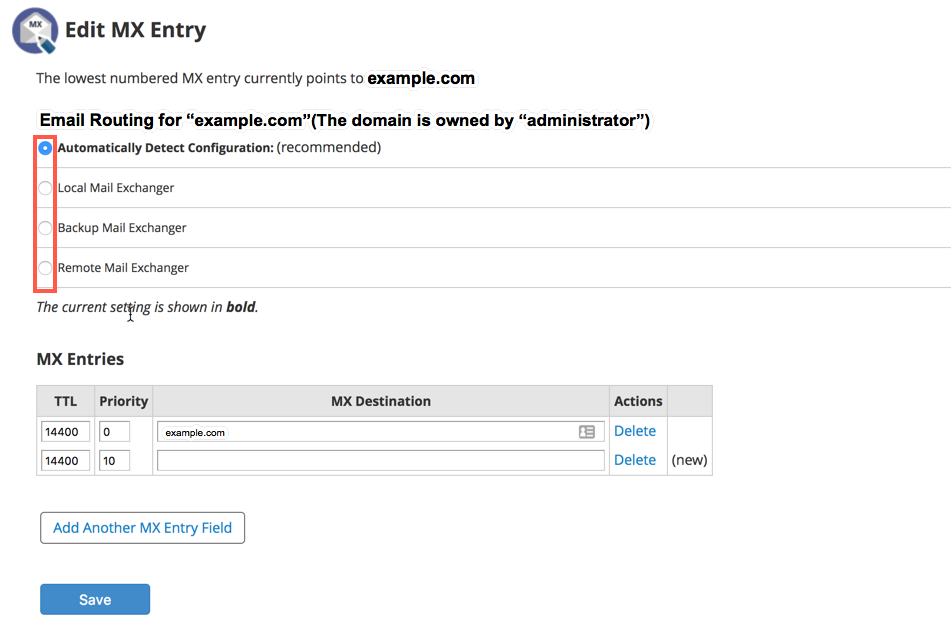
Task: Click the MX Destination field with example.com
Action: (x=365, y=432)
